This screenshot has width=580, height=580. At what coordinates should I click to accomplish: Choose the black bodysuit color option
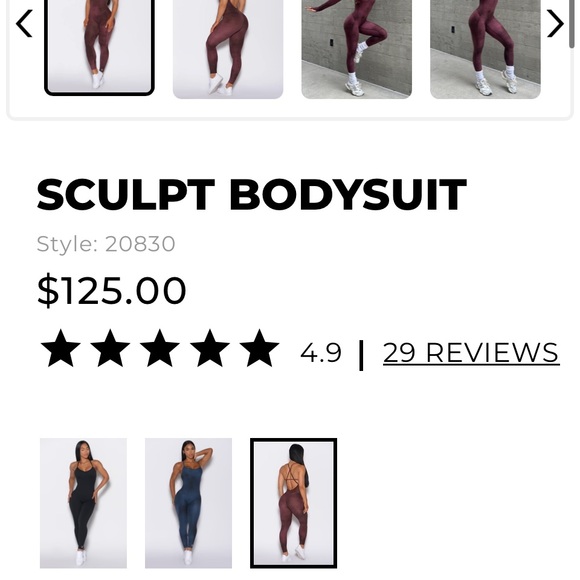[x=83, y=503]
